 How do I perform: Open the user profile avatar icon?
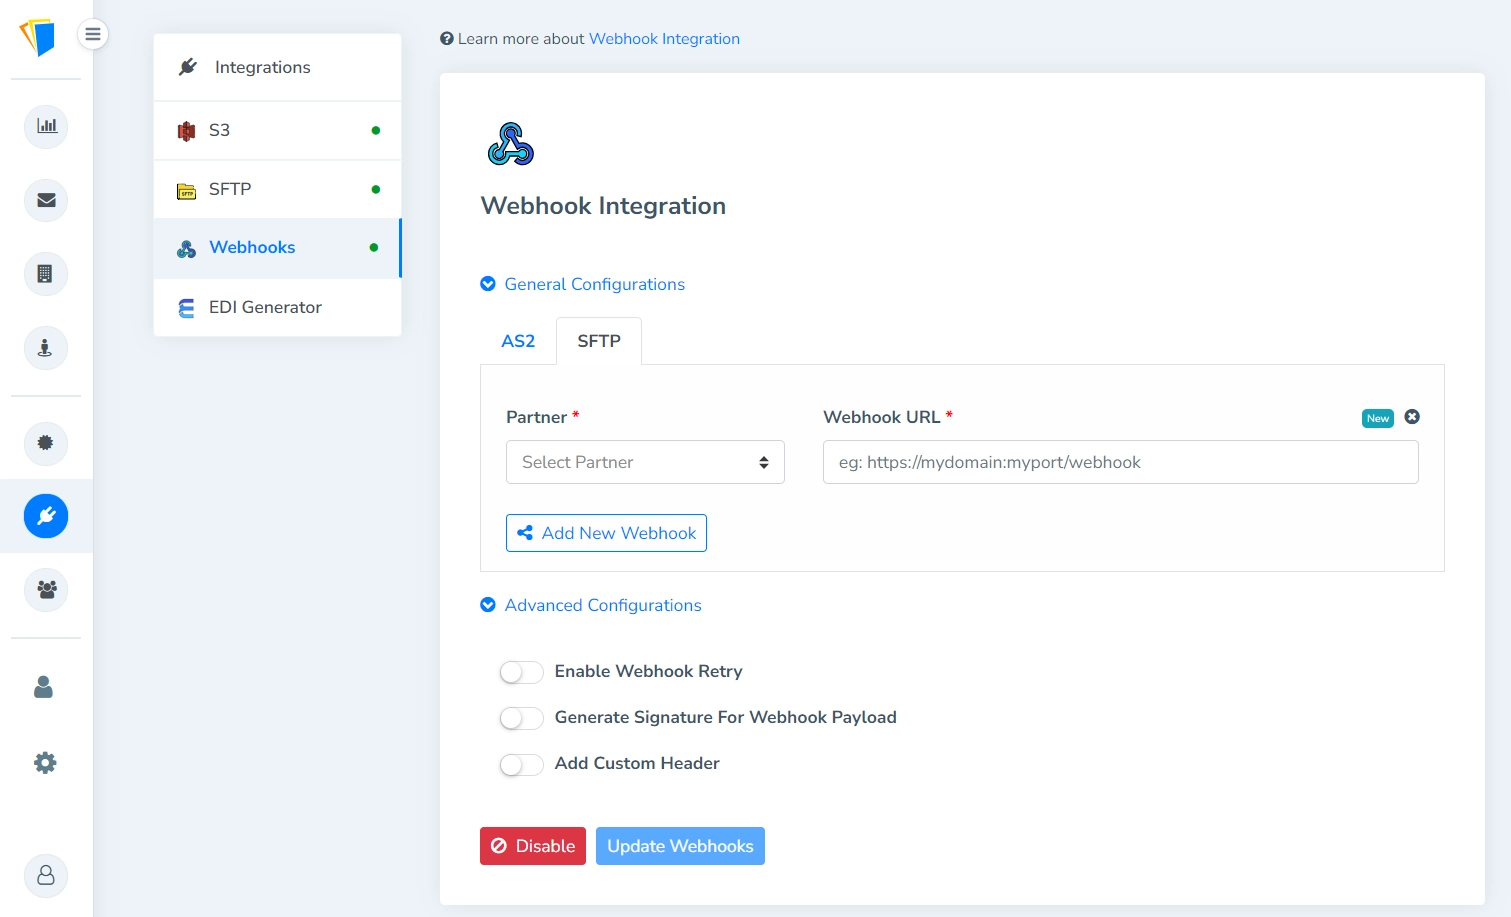(45, 876)
